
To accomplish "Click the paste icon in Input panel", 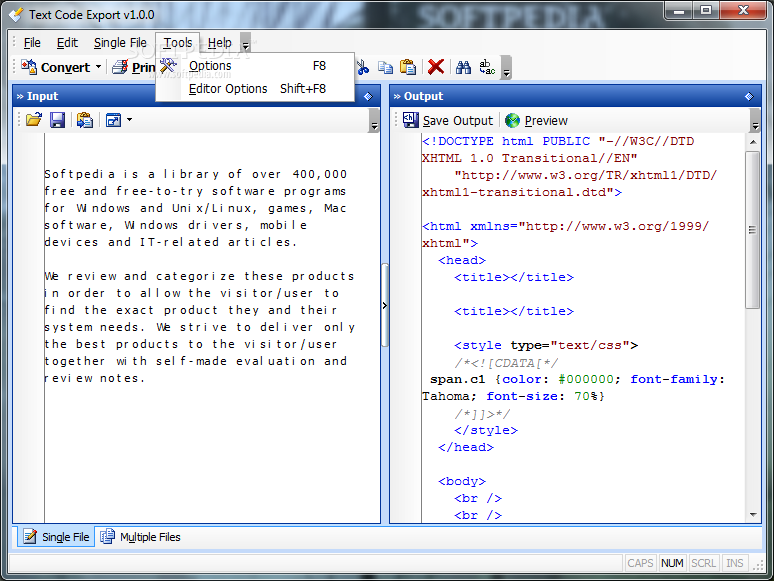I will [x=84, y=120].
